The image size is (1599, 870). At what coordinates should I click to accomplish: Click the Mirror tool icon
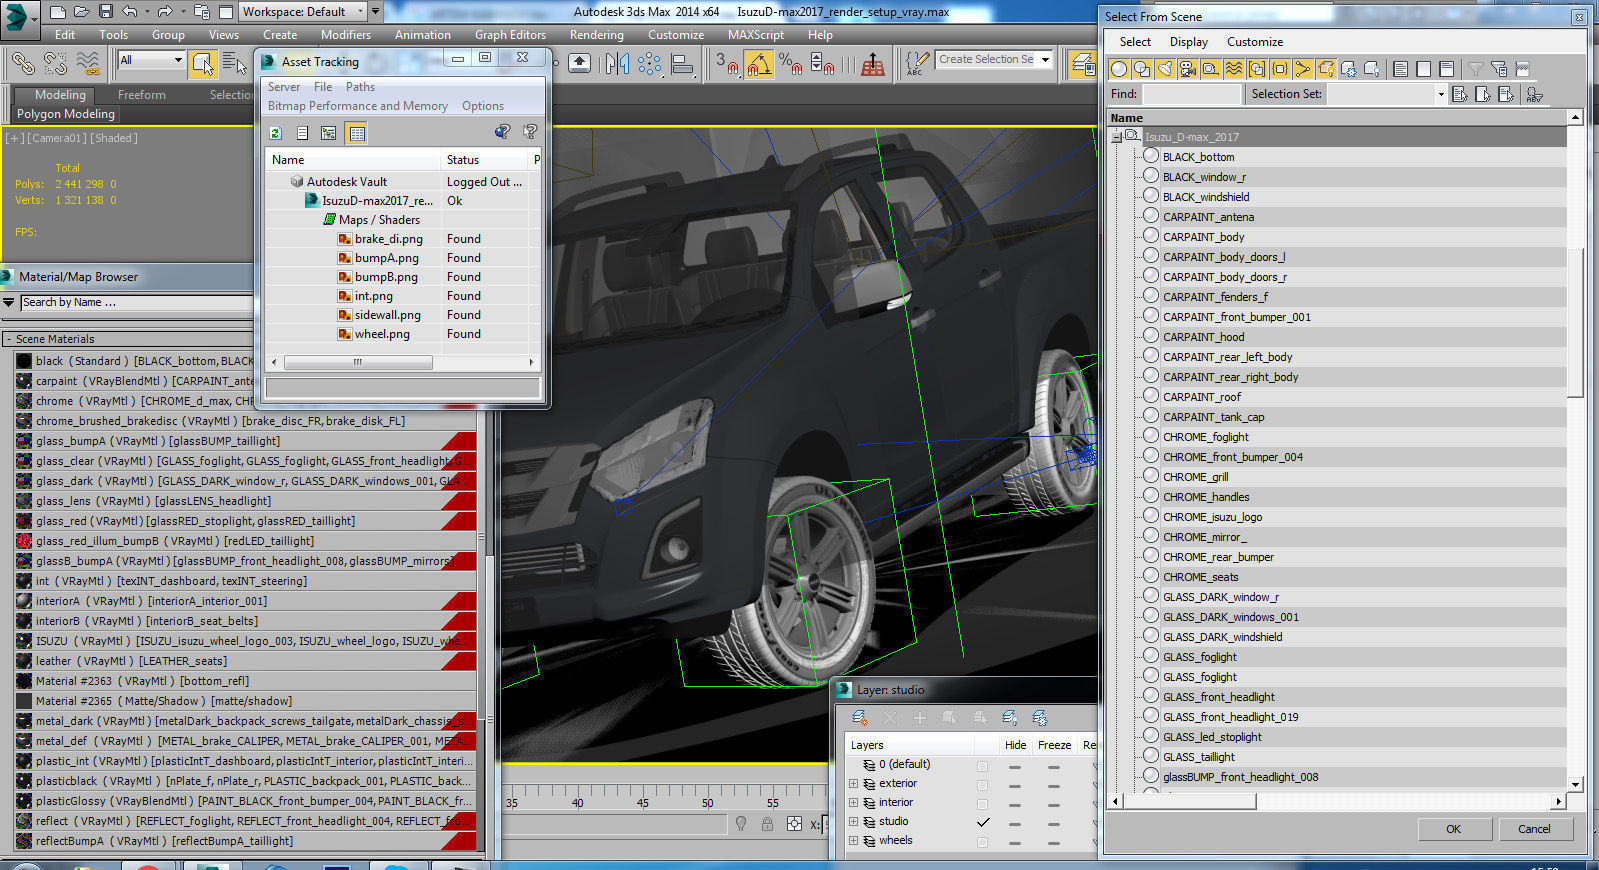tap(617, 64)
